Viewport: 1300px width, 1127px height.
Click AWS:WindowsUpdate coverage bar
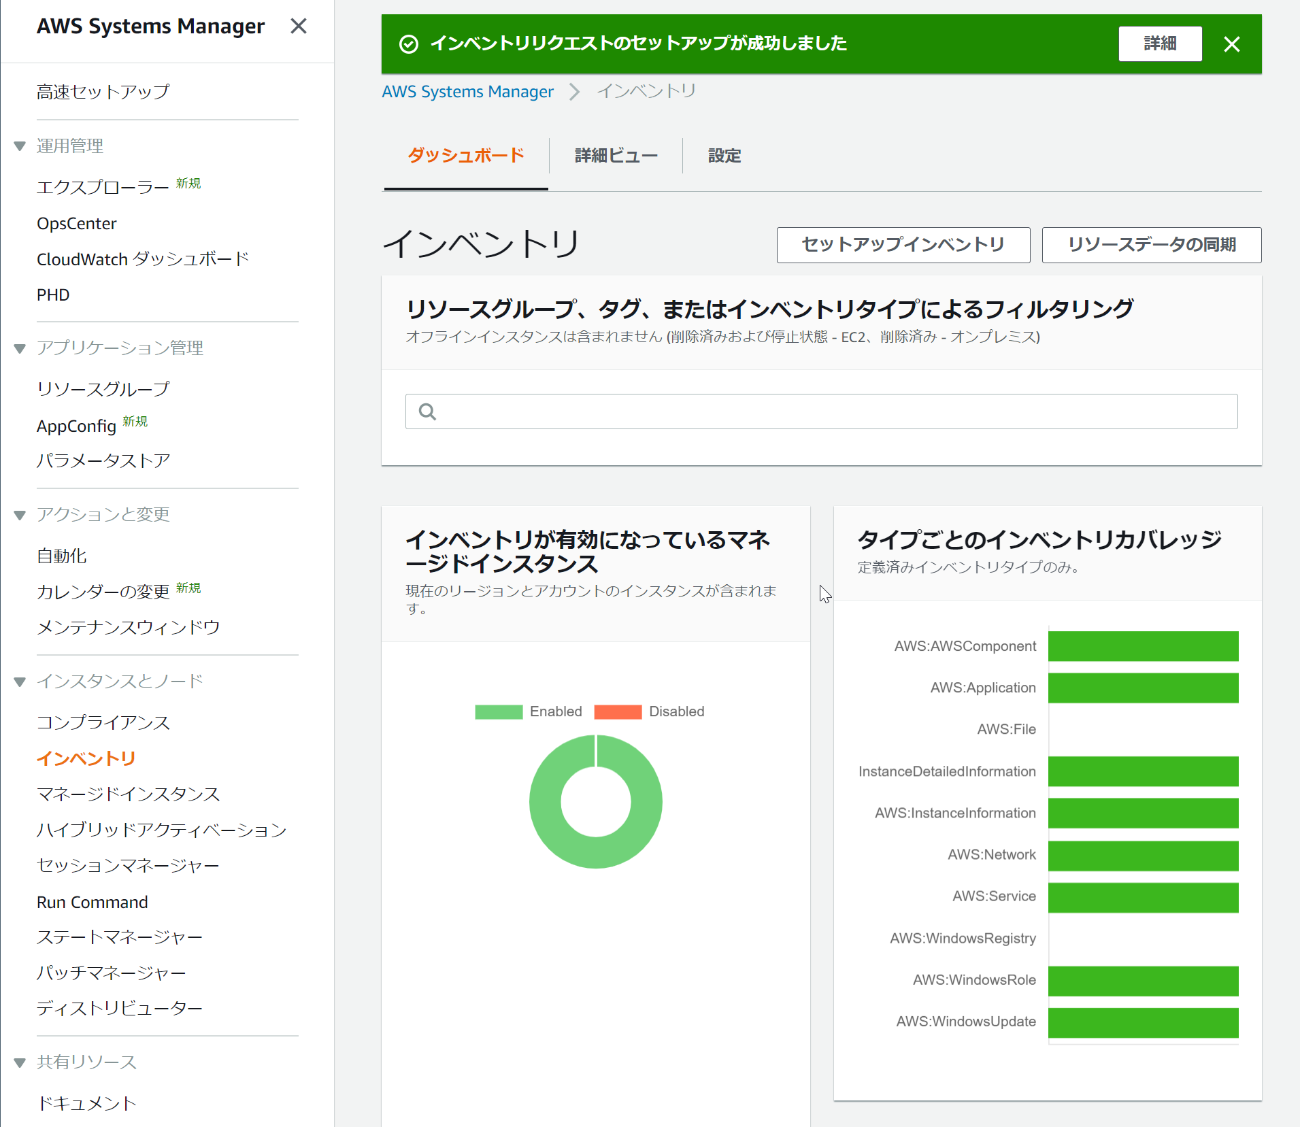tap(1144, 1022)
